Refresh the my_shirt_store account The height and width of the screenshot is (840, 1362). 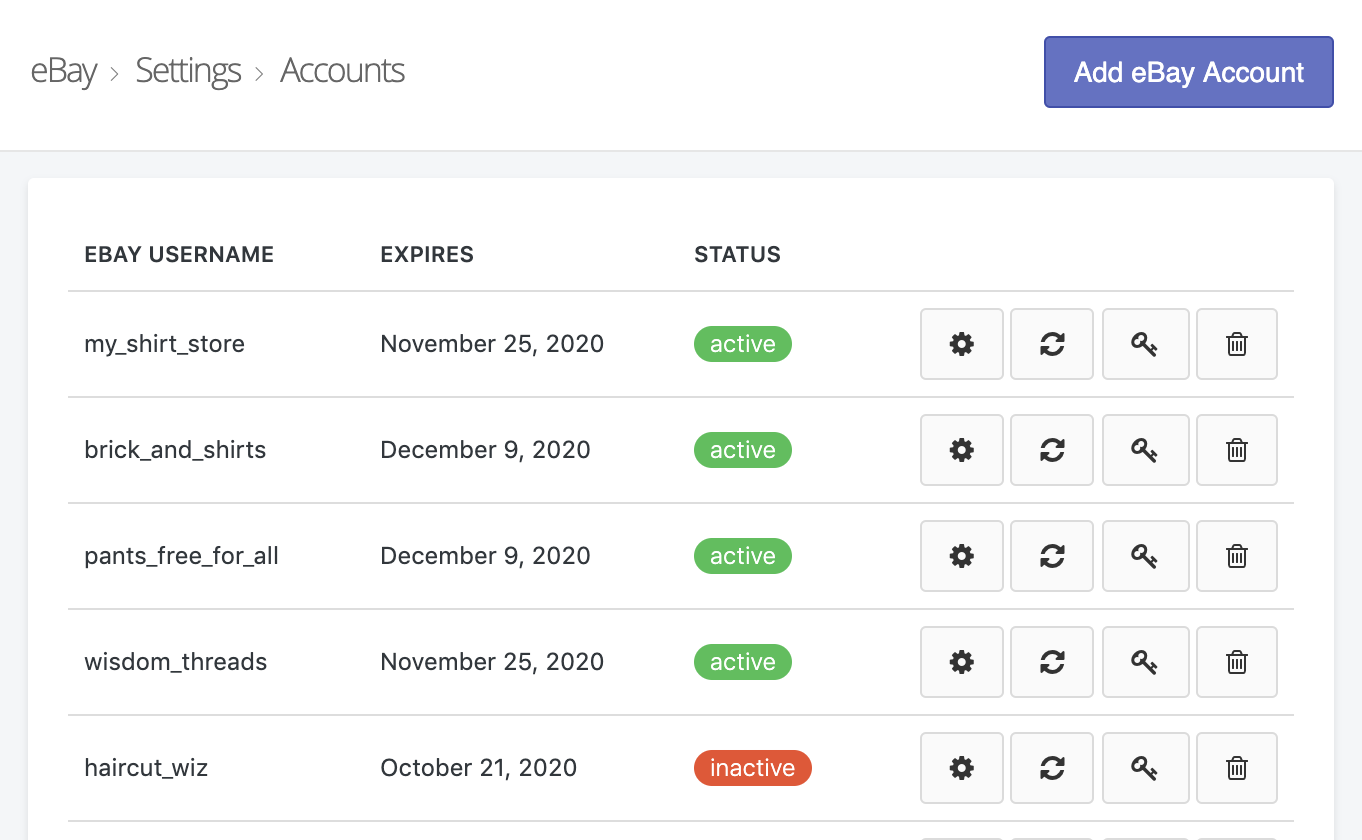click(1051, 343)
